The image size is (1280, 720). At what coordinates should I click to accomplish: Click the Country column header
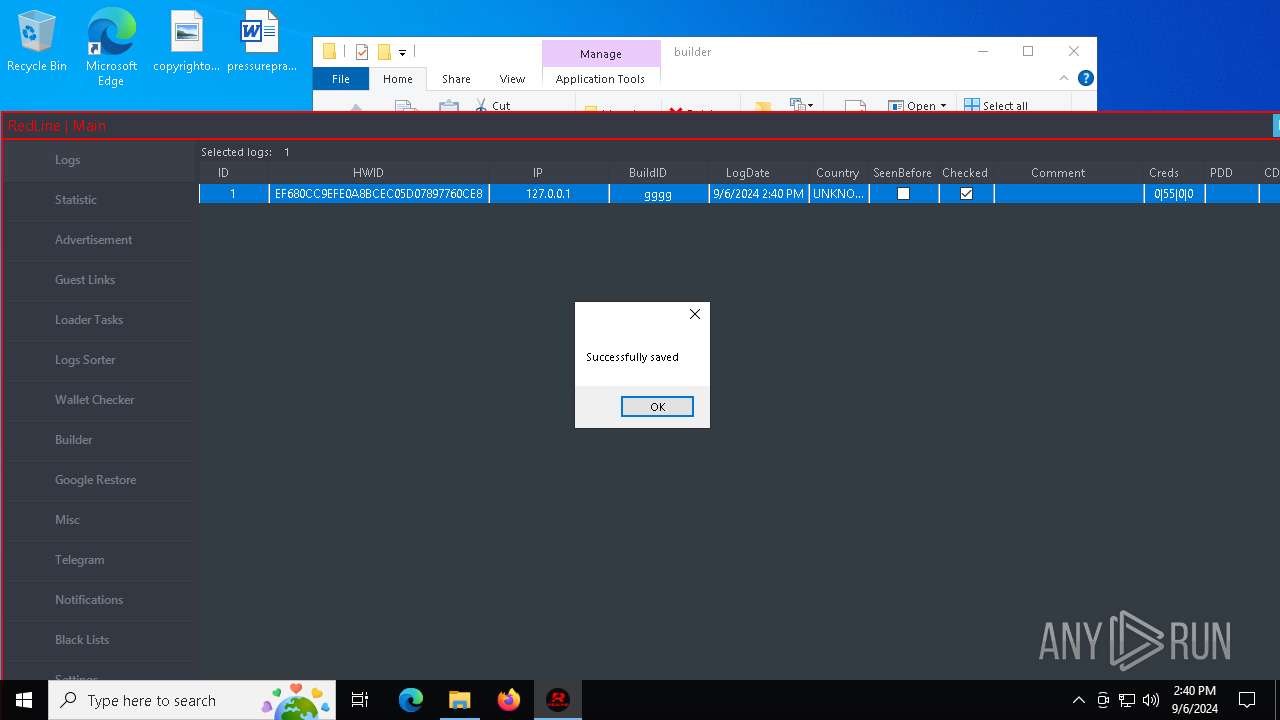tap(838, 173)
